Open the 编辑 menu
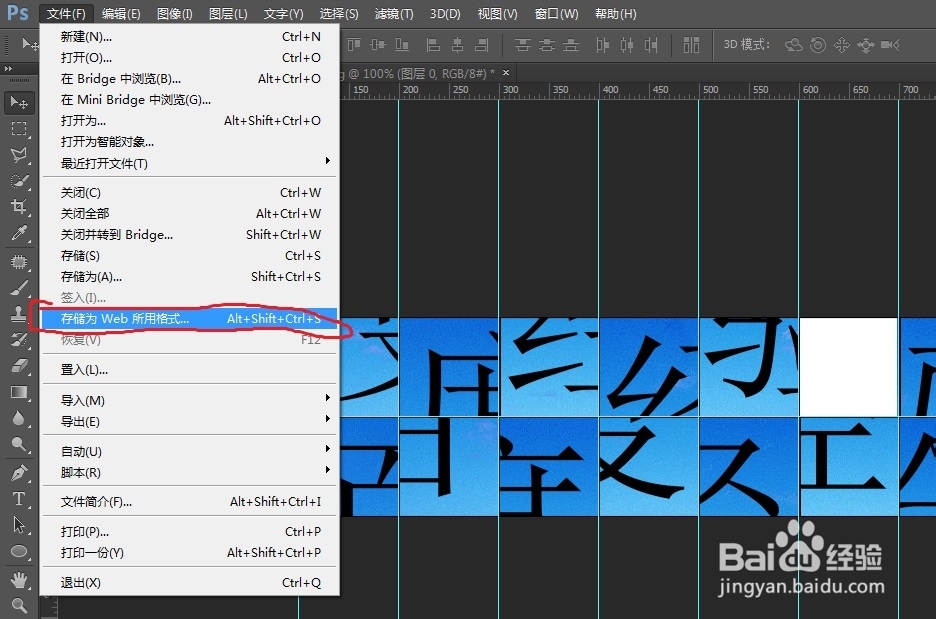This screenshot has height=619, width=936. 120,13
